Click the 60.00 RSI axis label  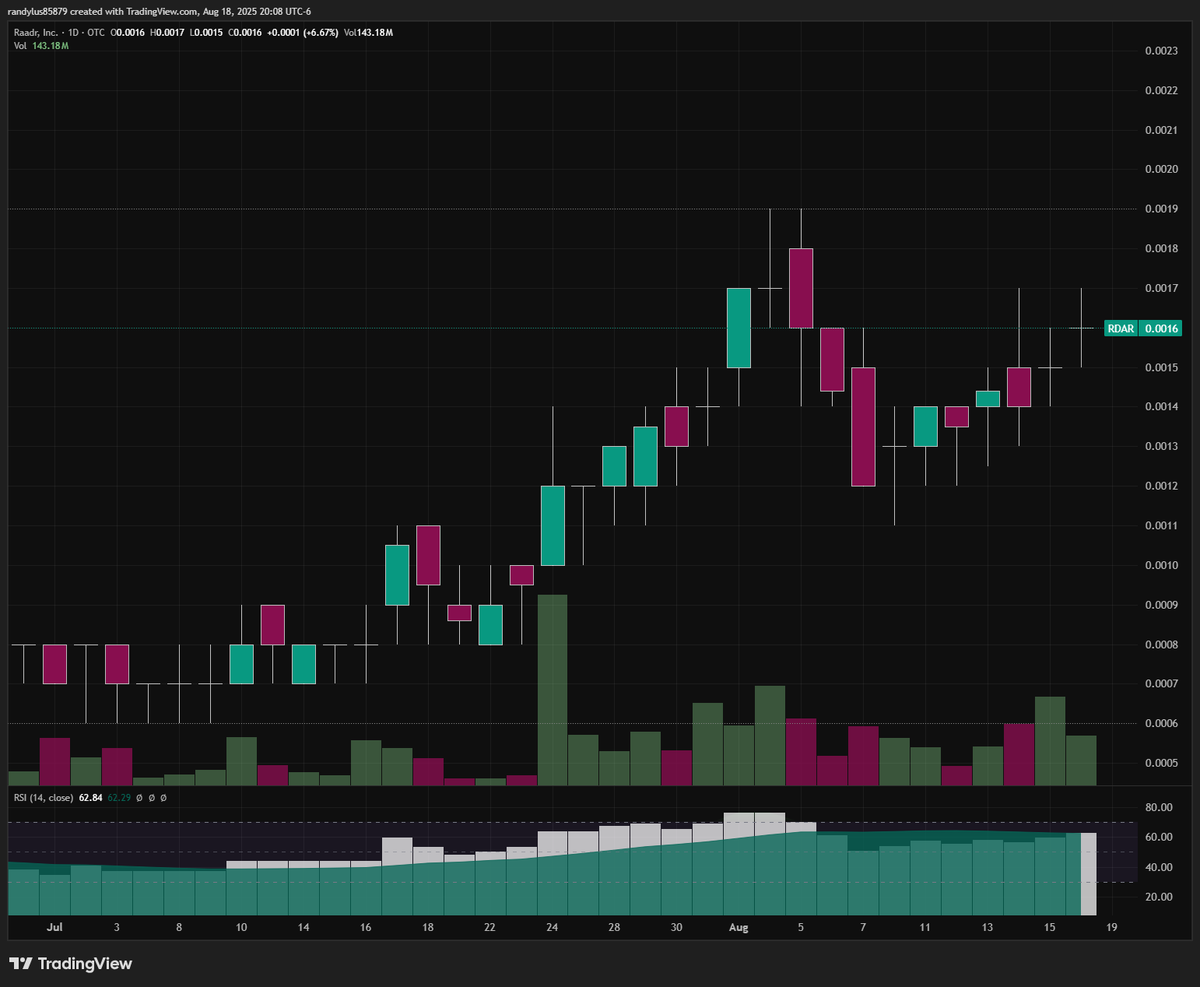pyautogui.click(x=1159, y=837)
